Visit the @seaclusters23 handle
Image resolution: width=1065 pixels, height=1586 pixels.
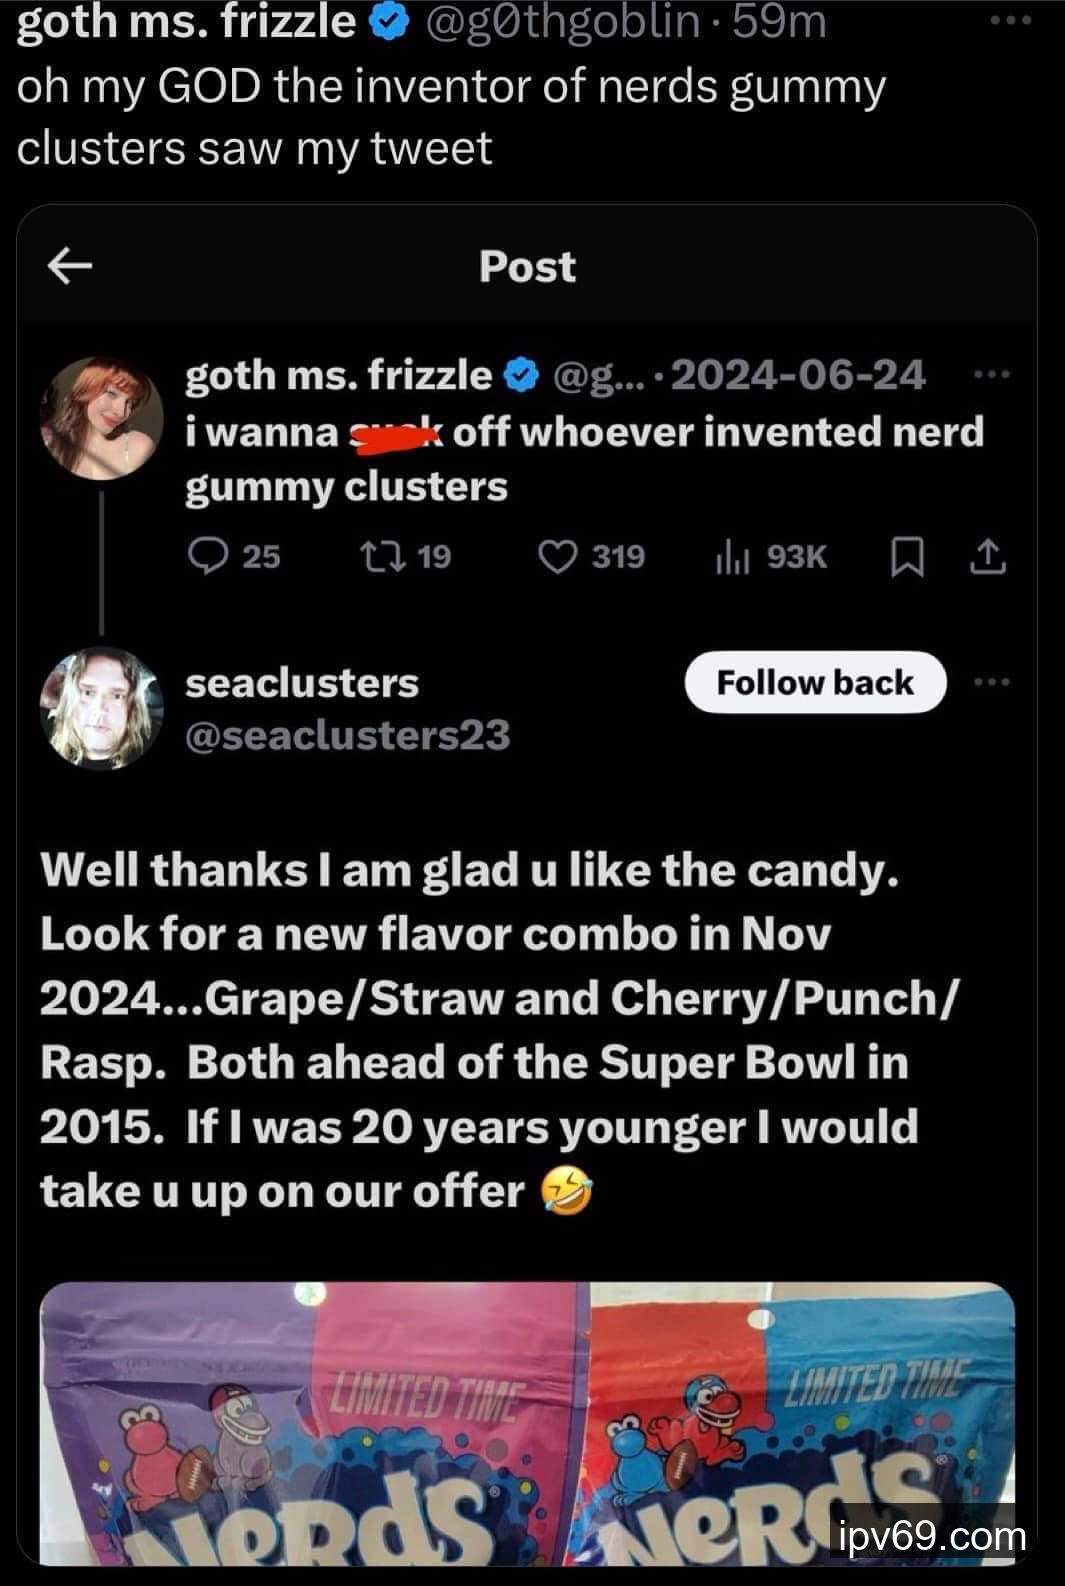tap(347, 735)
